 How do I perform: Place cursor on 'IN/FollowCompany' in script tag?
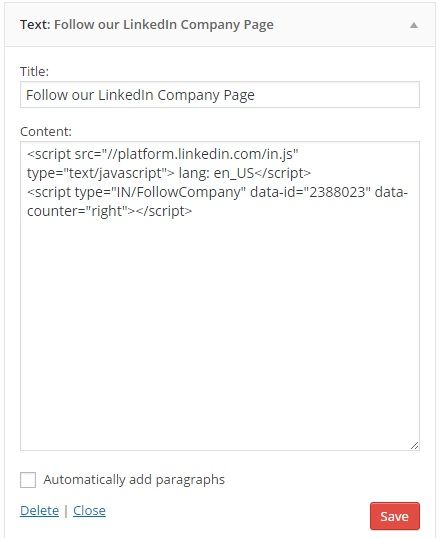[x=179, y=192]
